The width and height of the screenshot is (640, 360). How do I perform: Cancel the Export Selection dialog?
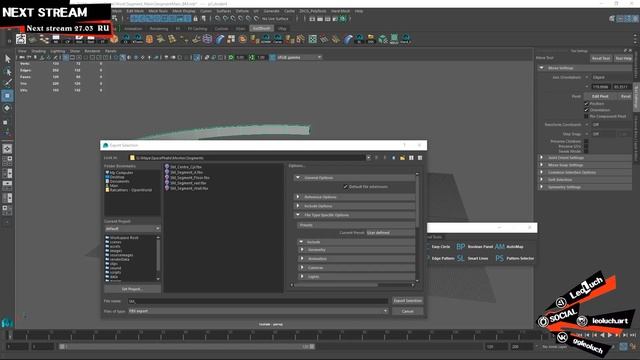pos(407,311)
